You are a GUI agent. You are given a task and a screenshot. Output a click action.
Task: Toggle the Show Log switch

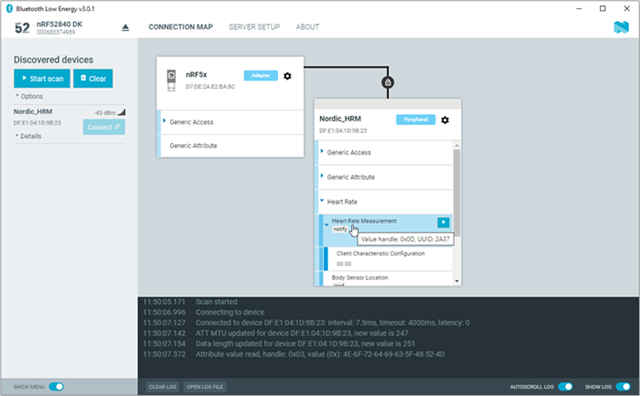[x=623, y=386]
